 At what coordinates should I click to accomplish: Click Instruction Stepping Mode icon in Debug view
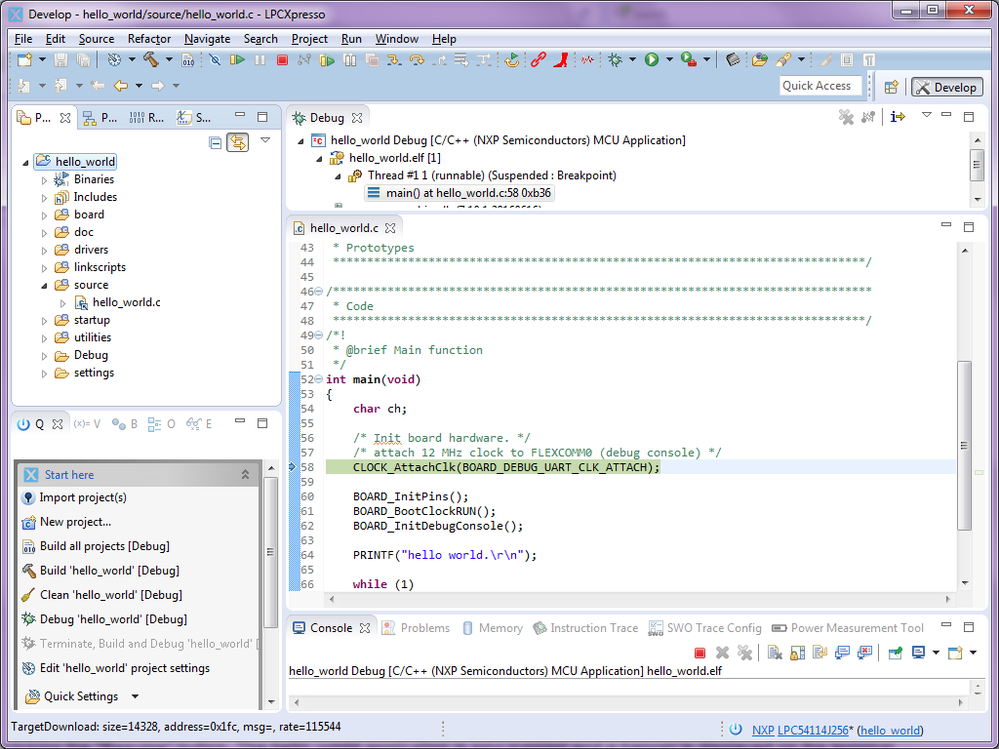click(x=898, y=117)
